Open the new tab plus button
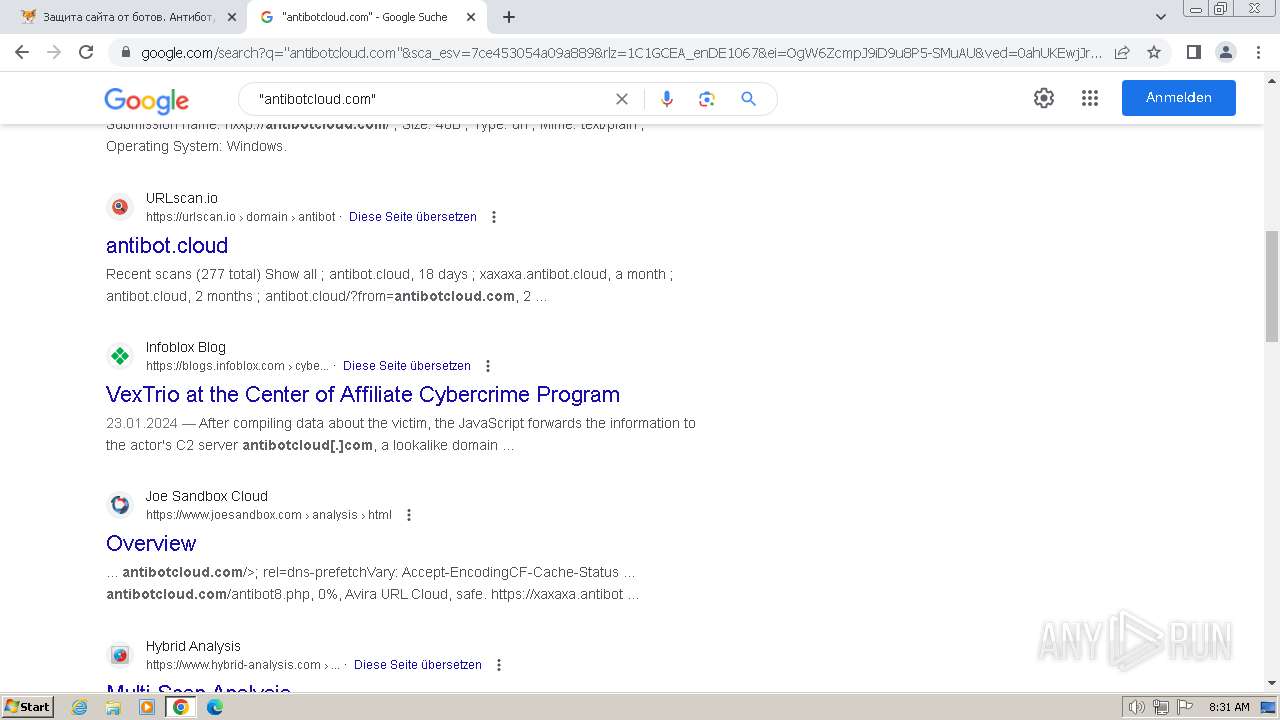The image size is (1280, 720). click(x=509, y=17)
